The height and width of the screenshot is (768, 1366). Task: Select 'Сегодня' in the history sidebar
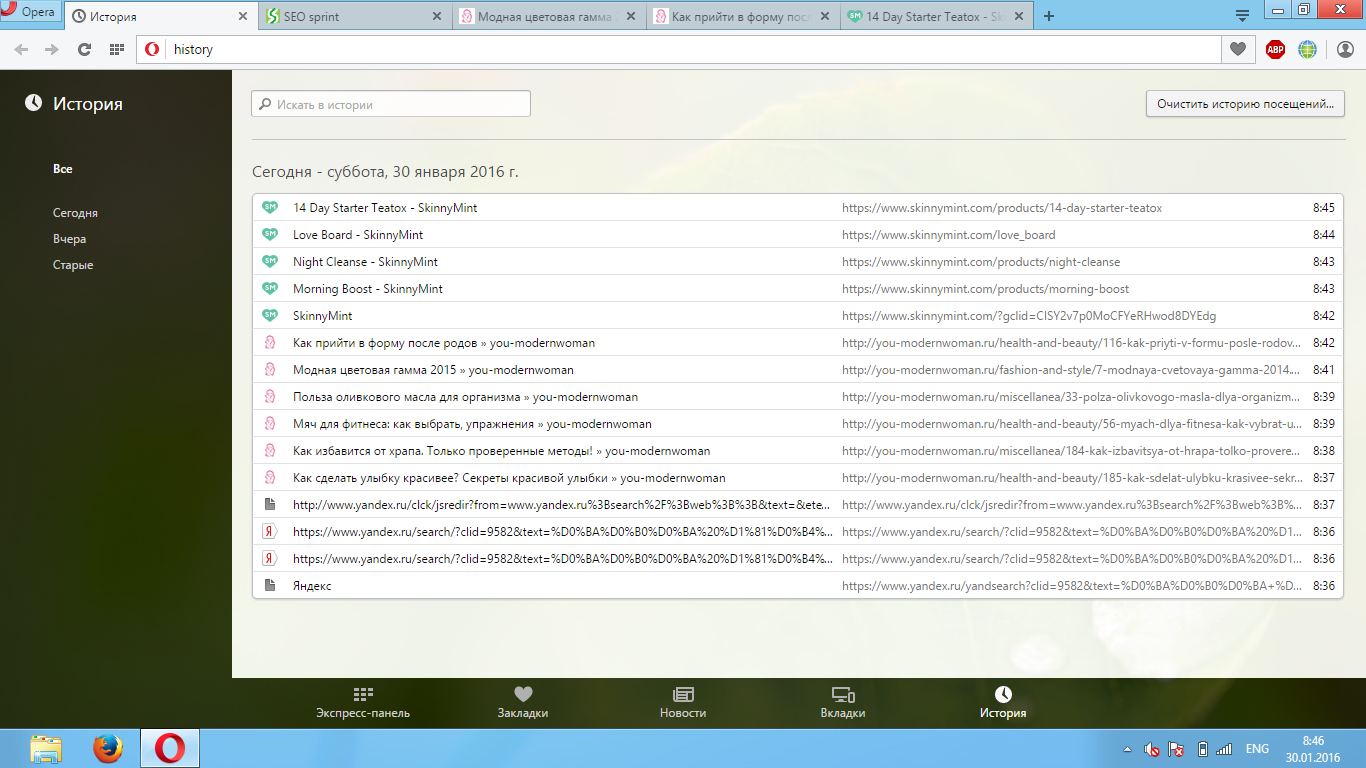click(75, 213)
